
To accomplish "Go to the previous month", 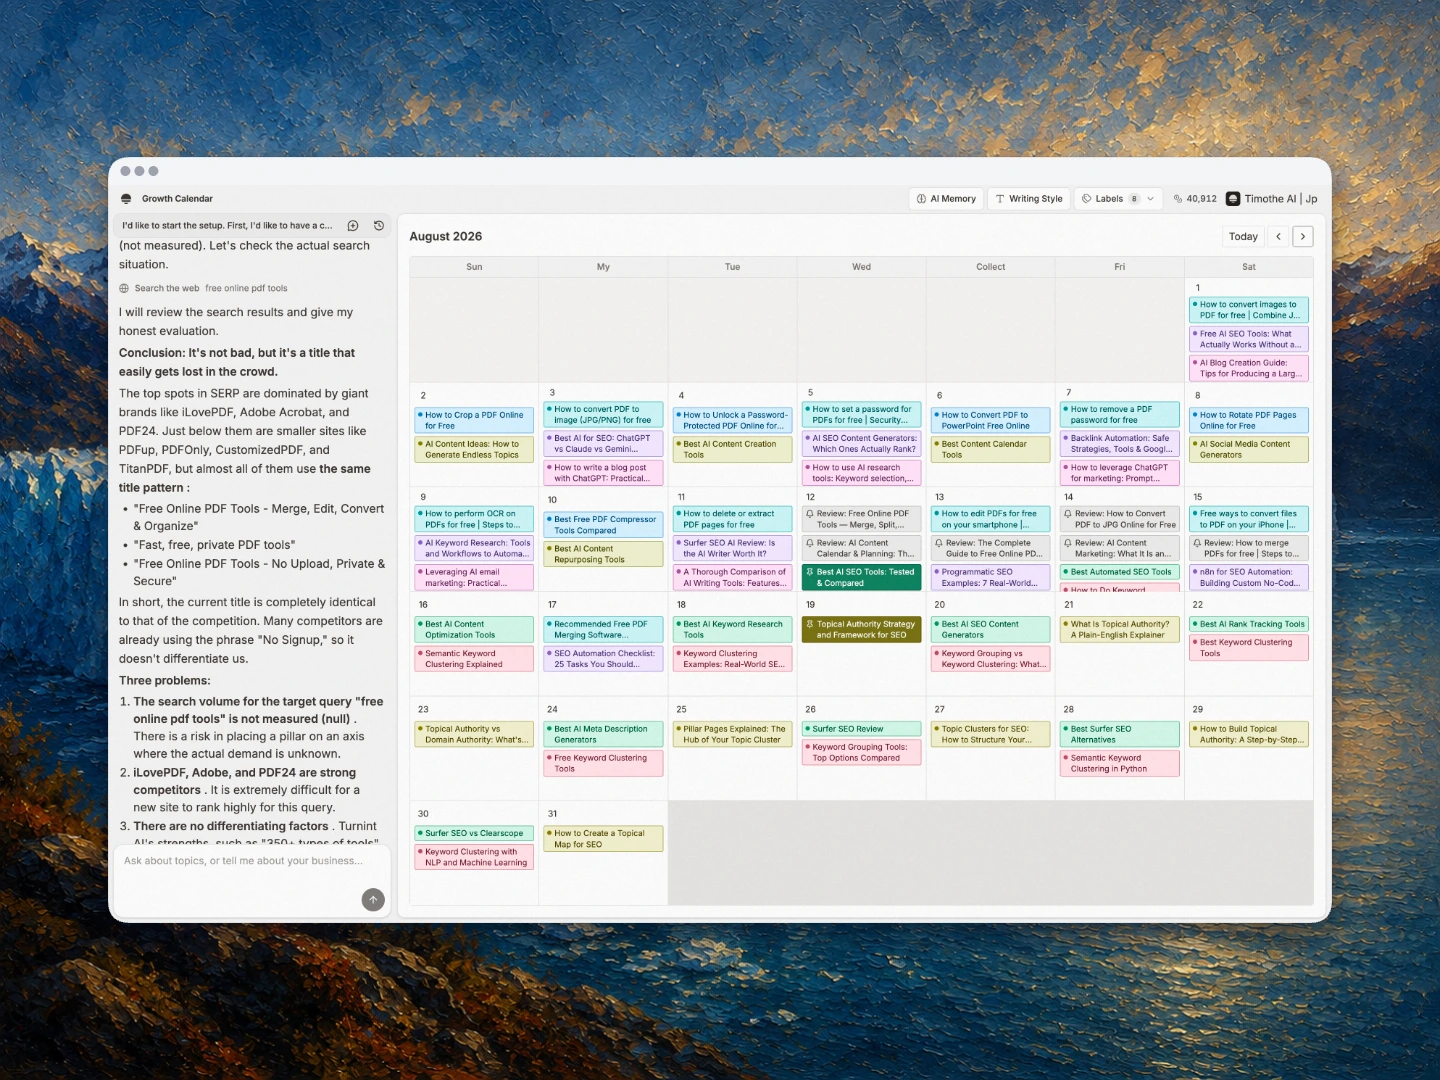I will click(x=1278, y=237).
